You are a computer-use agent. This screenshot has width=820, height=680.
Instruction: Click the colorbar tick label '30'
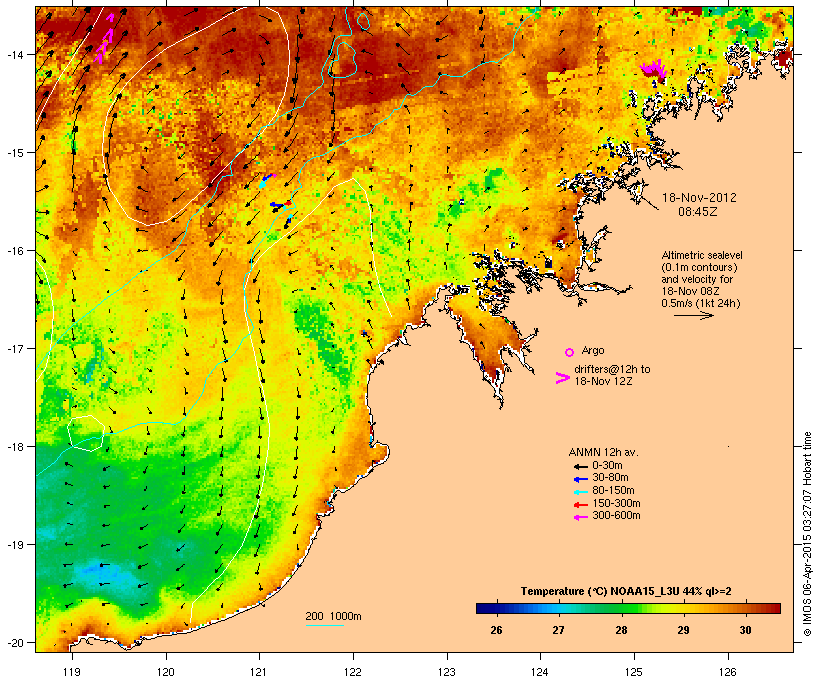tap(745, 630)
